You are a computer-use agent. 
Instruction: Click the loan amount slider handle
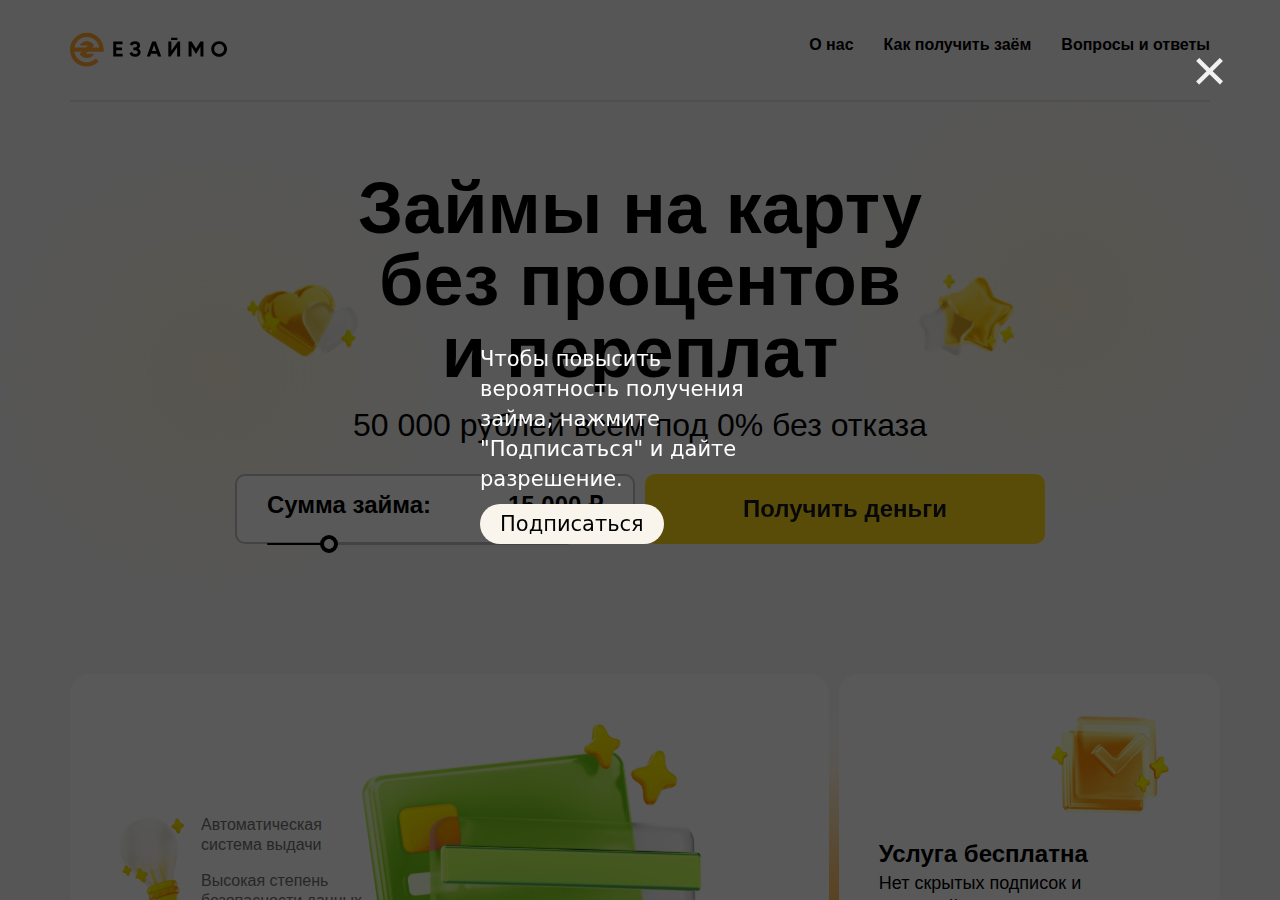tap(329, 544)
